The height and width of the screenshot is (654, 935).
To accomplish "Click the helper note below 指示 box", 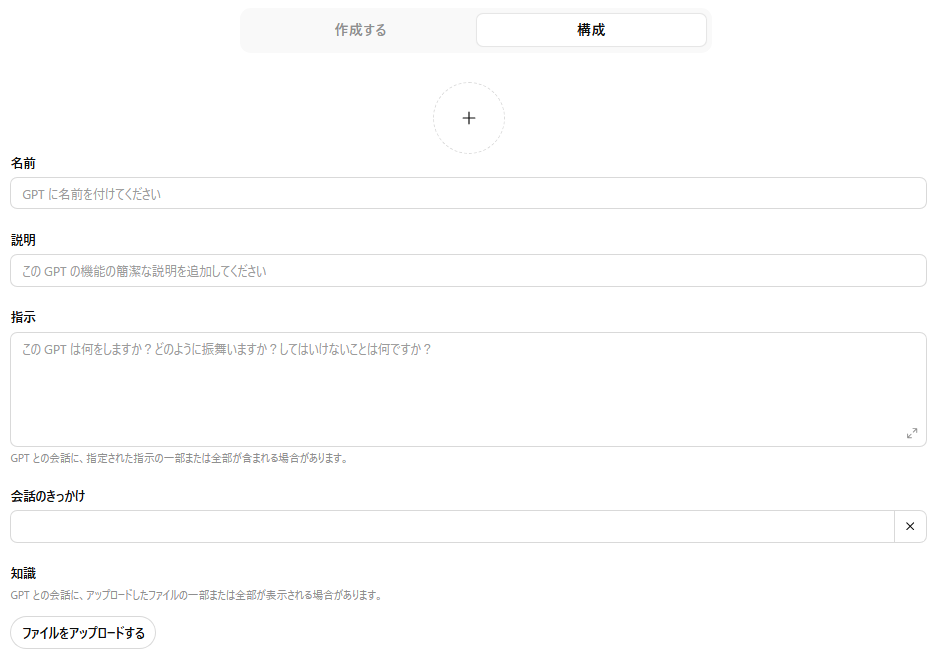I will point(180,458).
